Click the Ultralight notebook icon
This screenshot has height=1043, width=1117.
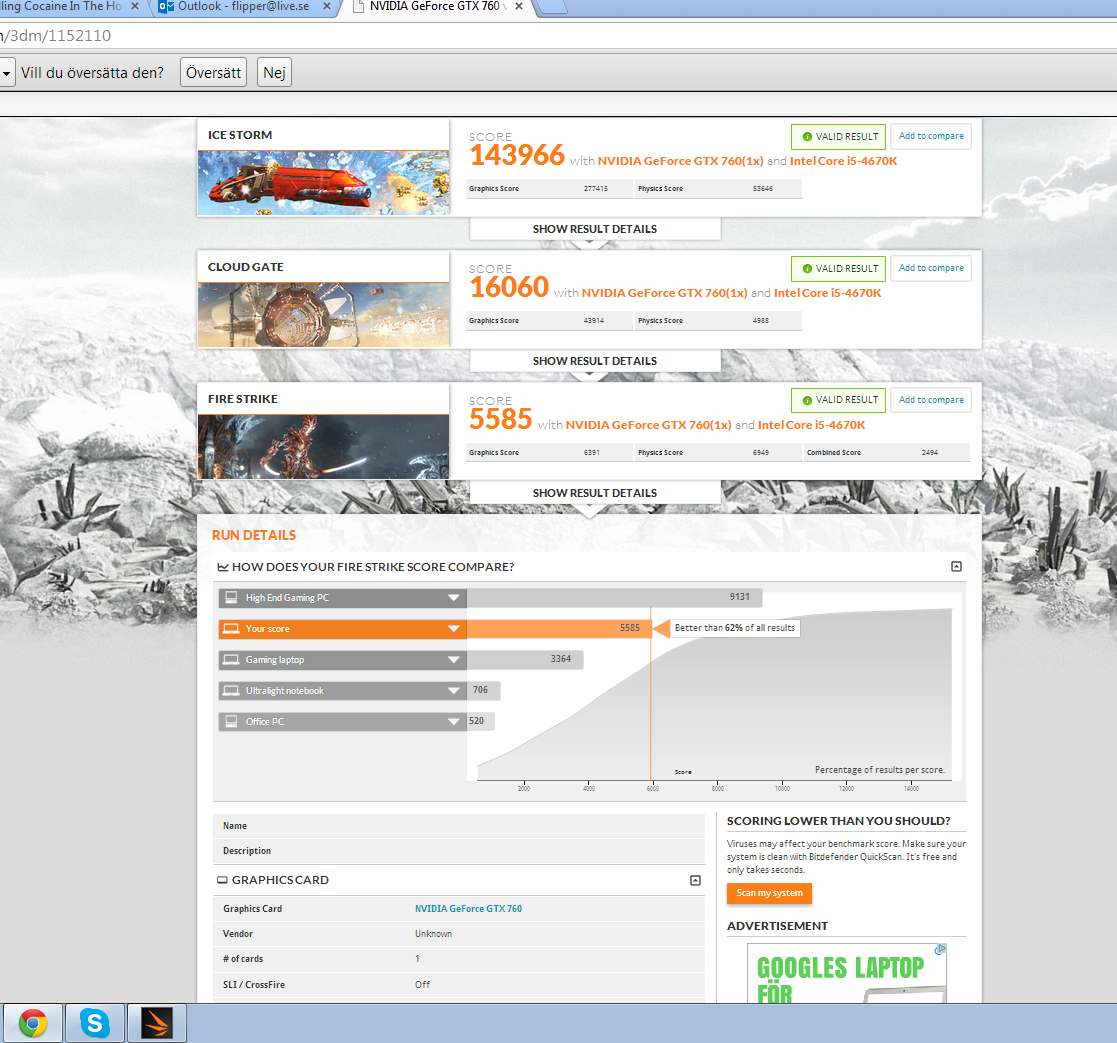click(231, 690)
